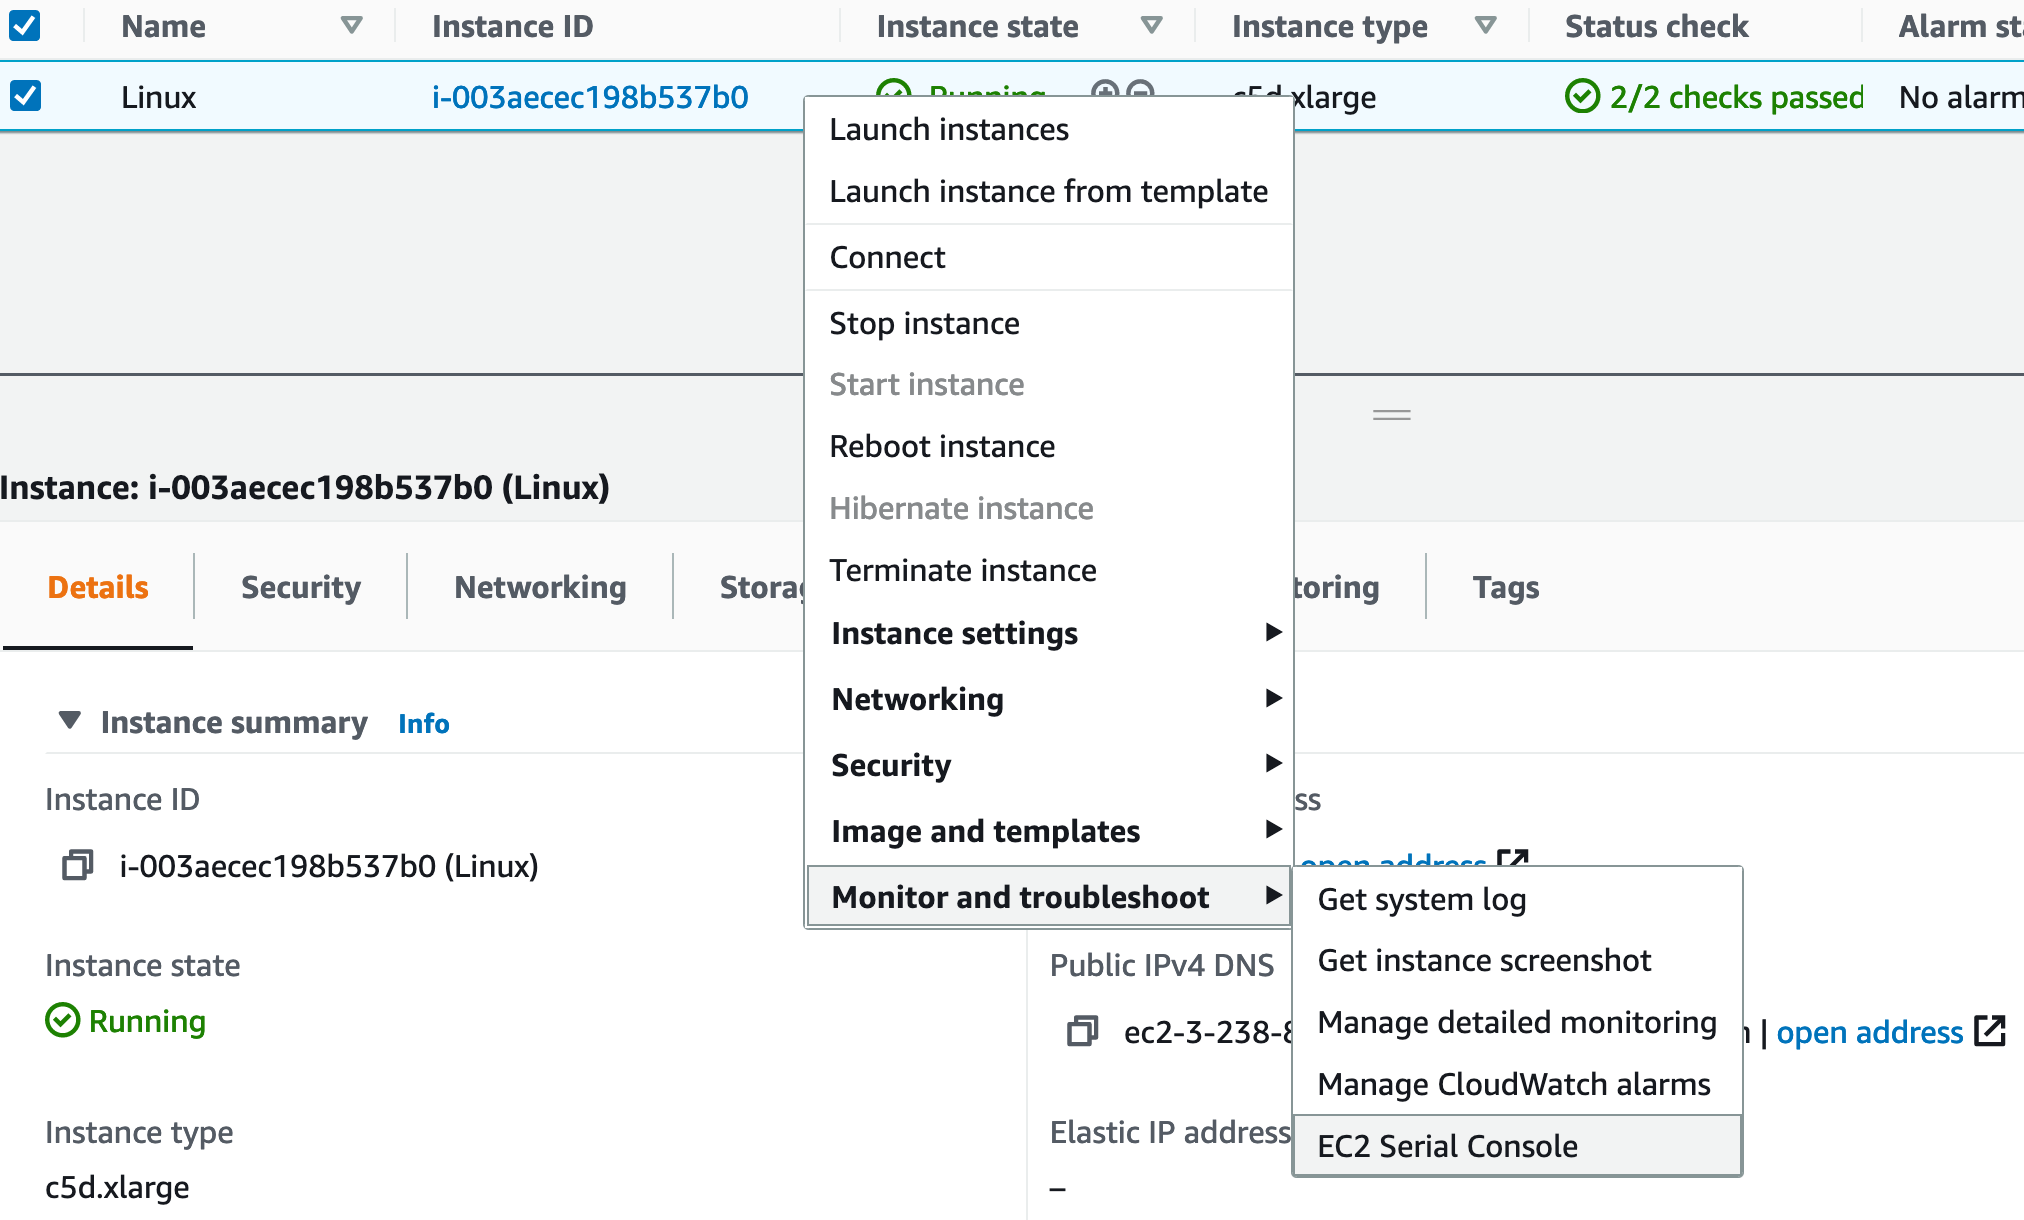Click the panel resize handle divider

1391,414
